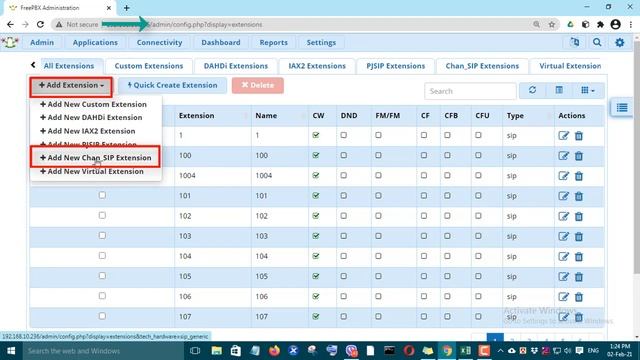640x360 pixels.
Task: Open Chrome extensions puzzle icon
Action: tap(600, 24)
